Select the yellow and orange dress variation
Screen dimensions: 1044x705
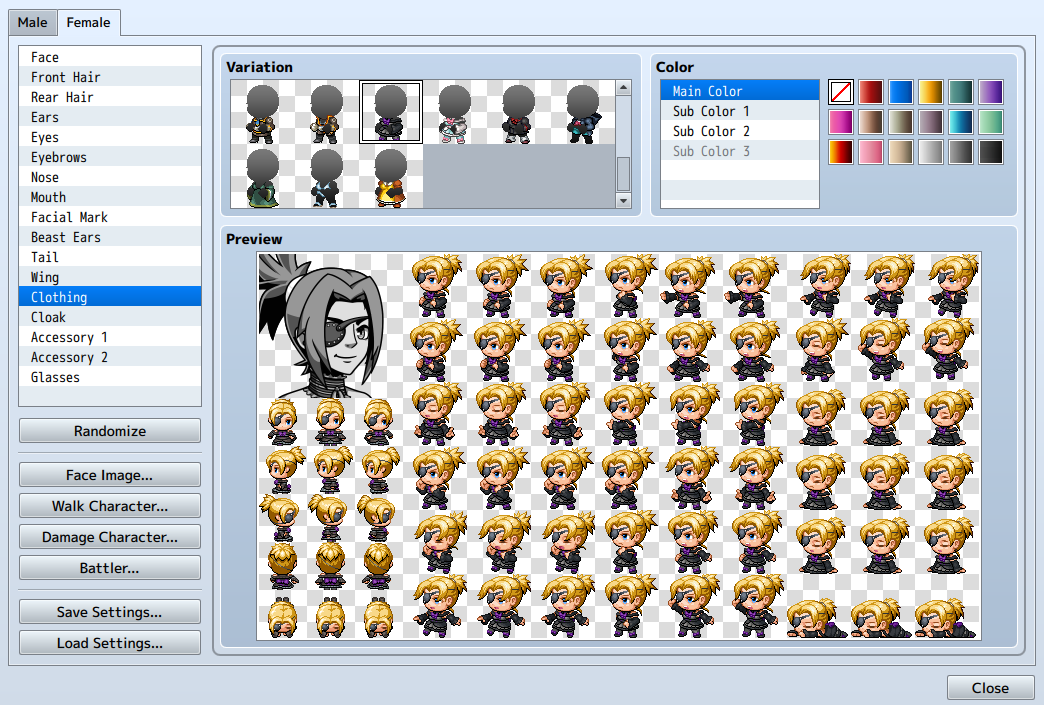coord(391,176)
